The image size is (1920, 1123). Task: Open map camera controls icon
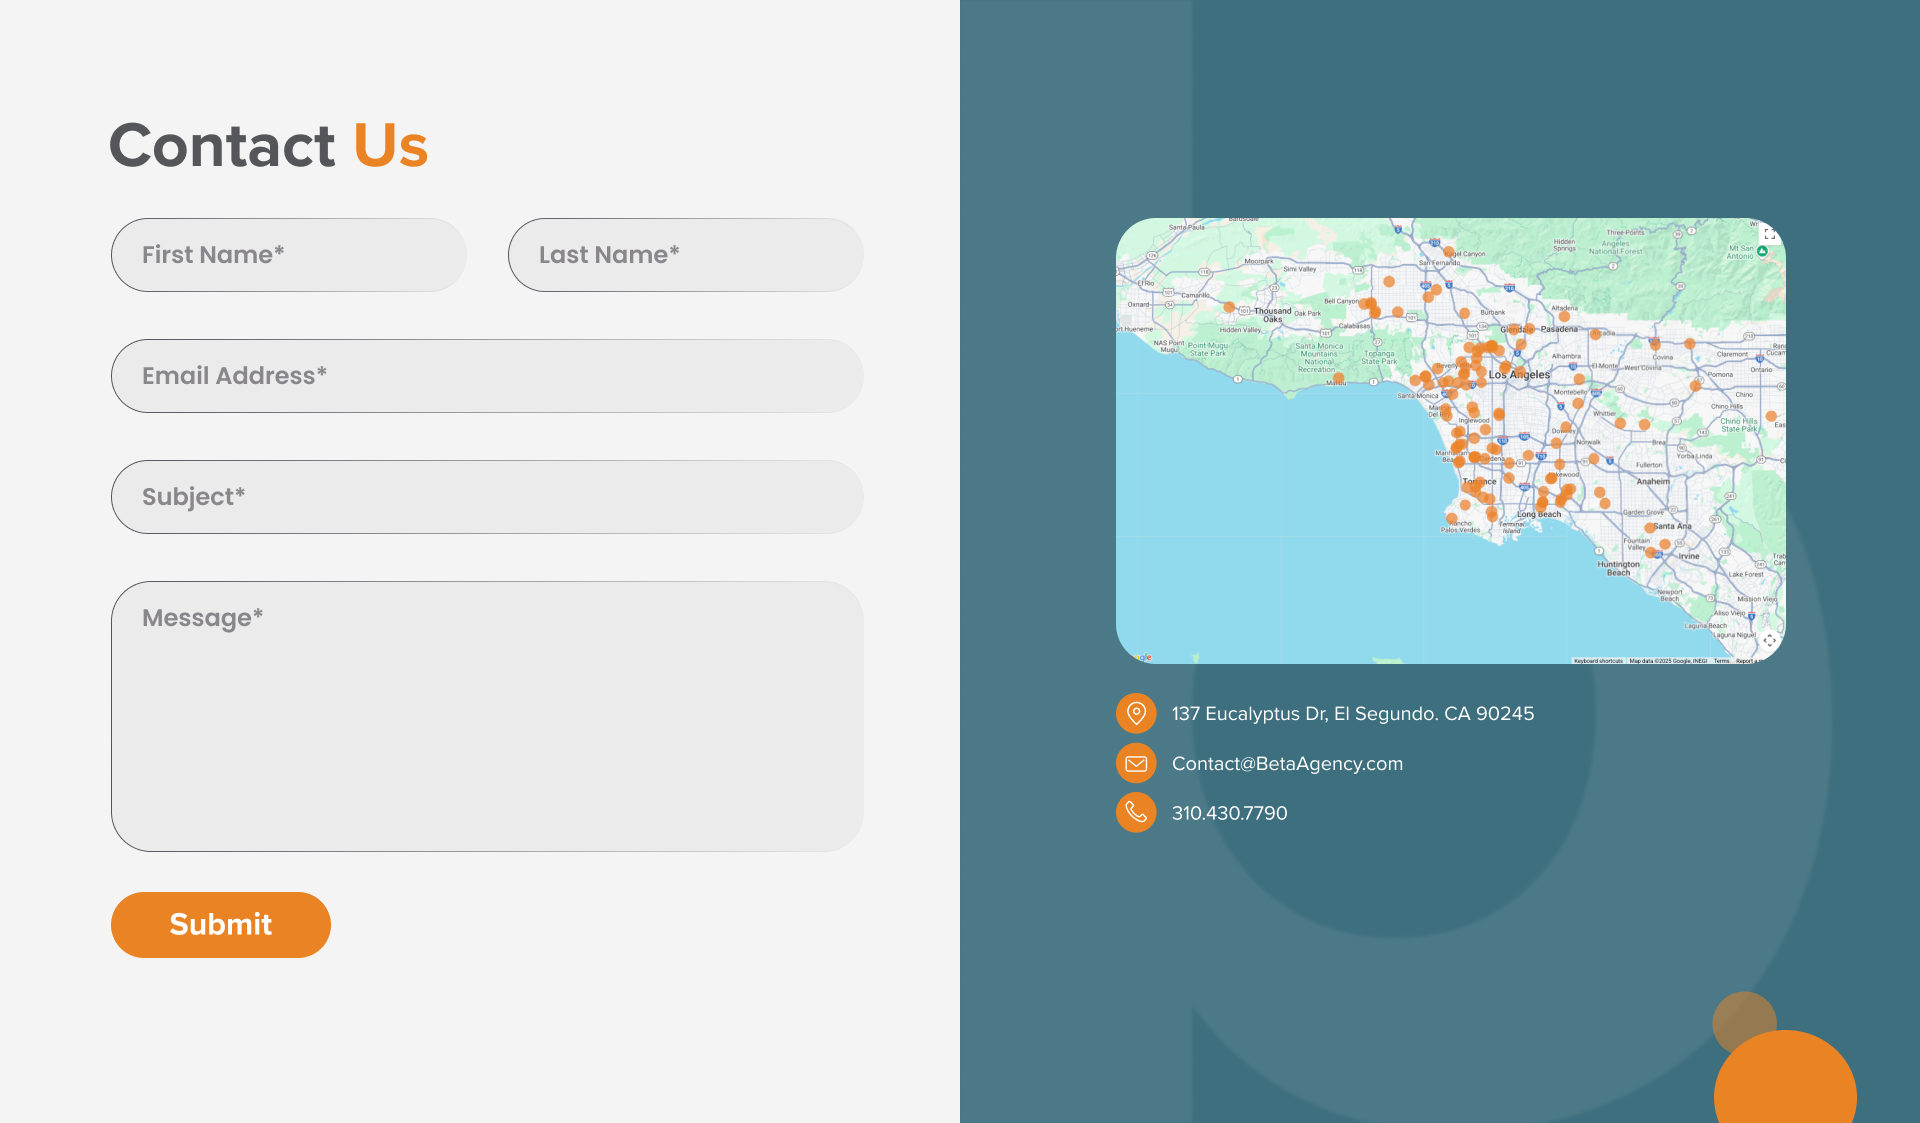1769,640
